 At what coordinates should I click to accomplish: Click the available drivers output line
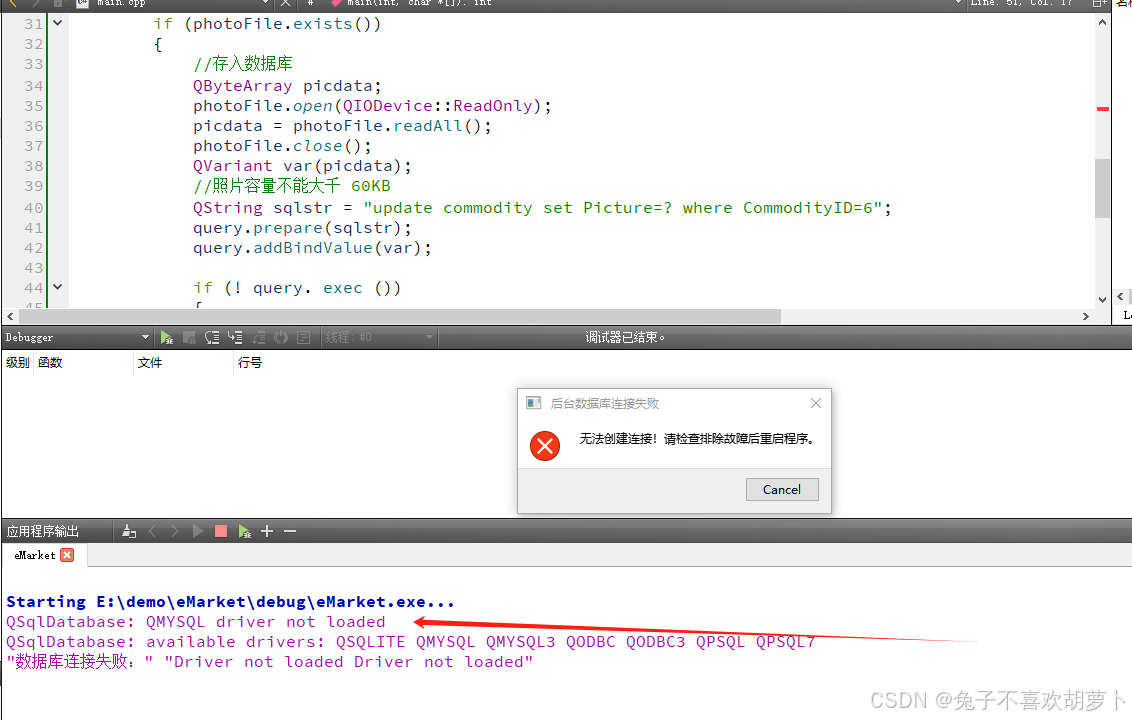click(x=410, y=642)
